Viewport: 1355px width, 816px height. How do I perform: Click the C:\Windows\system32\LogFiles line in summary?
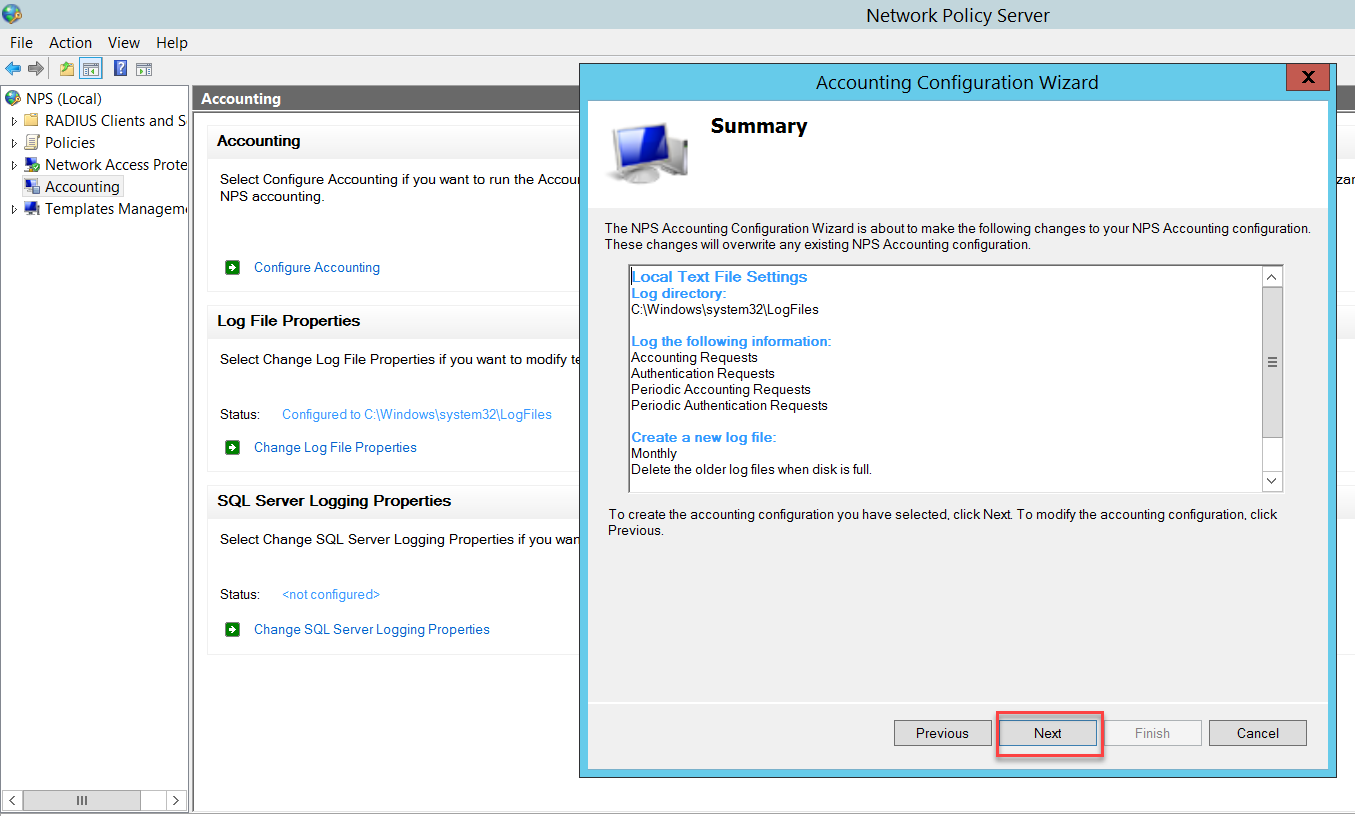tap(725, 309)
